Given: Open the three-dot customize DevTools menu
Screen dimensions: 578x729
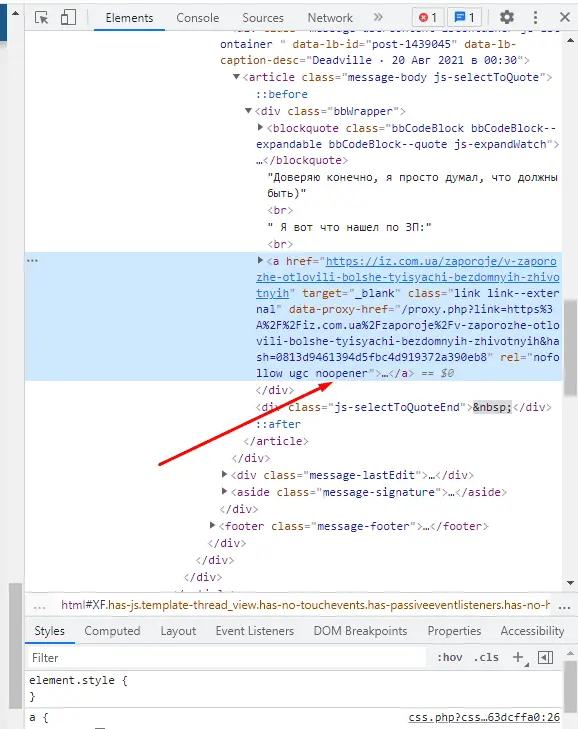Looking at the screenshot, I should 535,18.
